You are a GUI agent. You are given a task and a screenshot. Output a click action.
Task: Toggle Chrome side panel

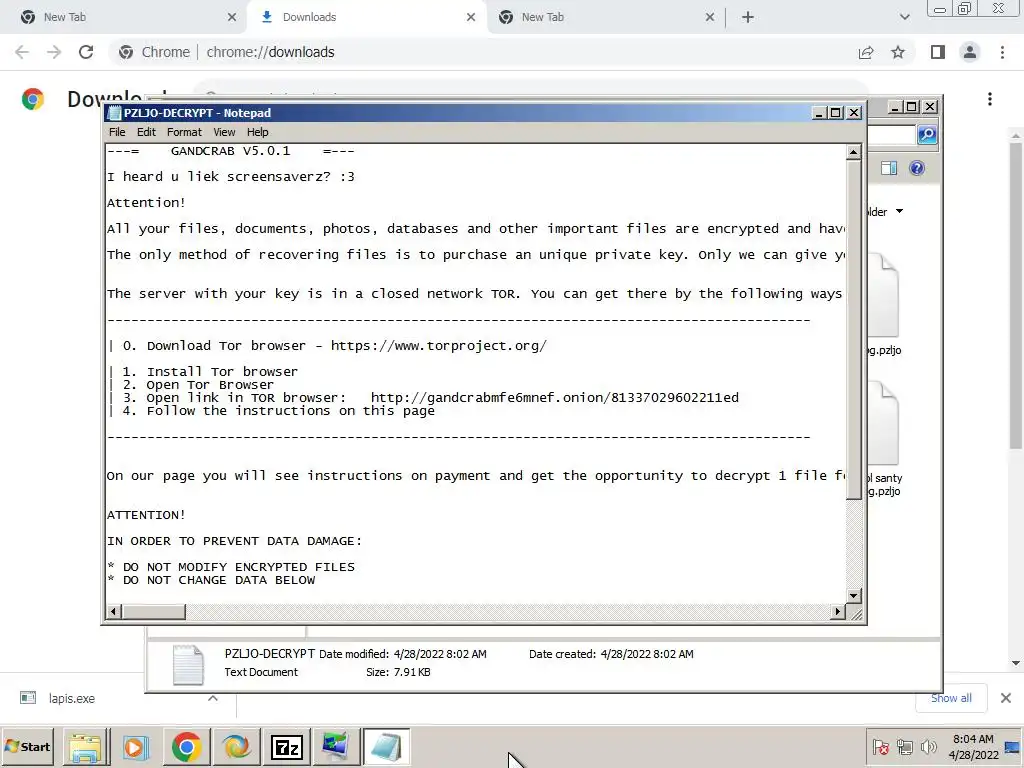point(938,52)
